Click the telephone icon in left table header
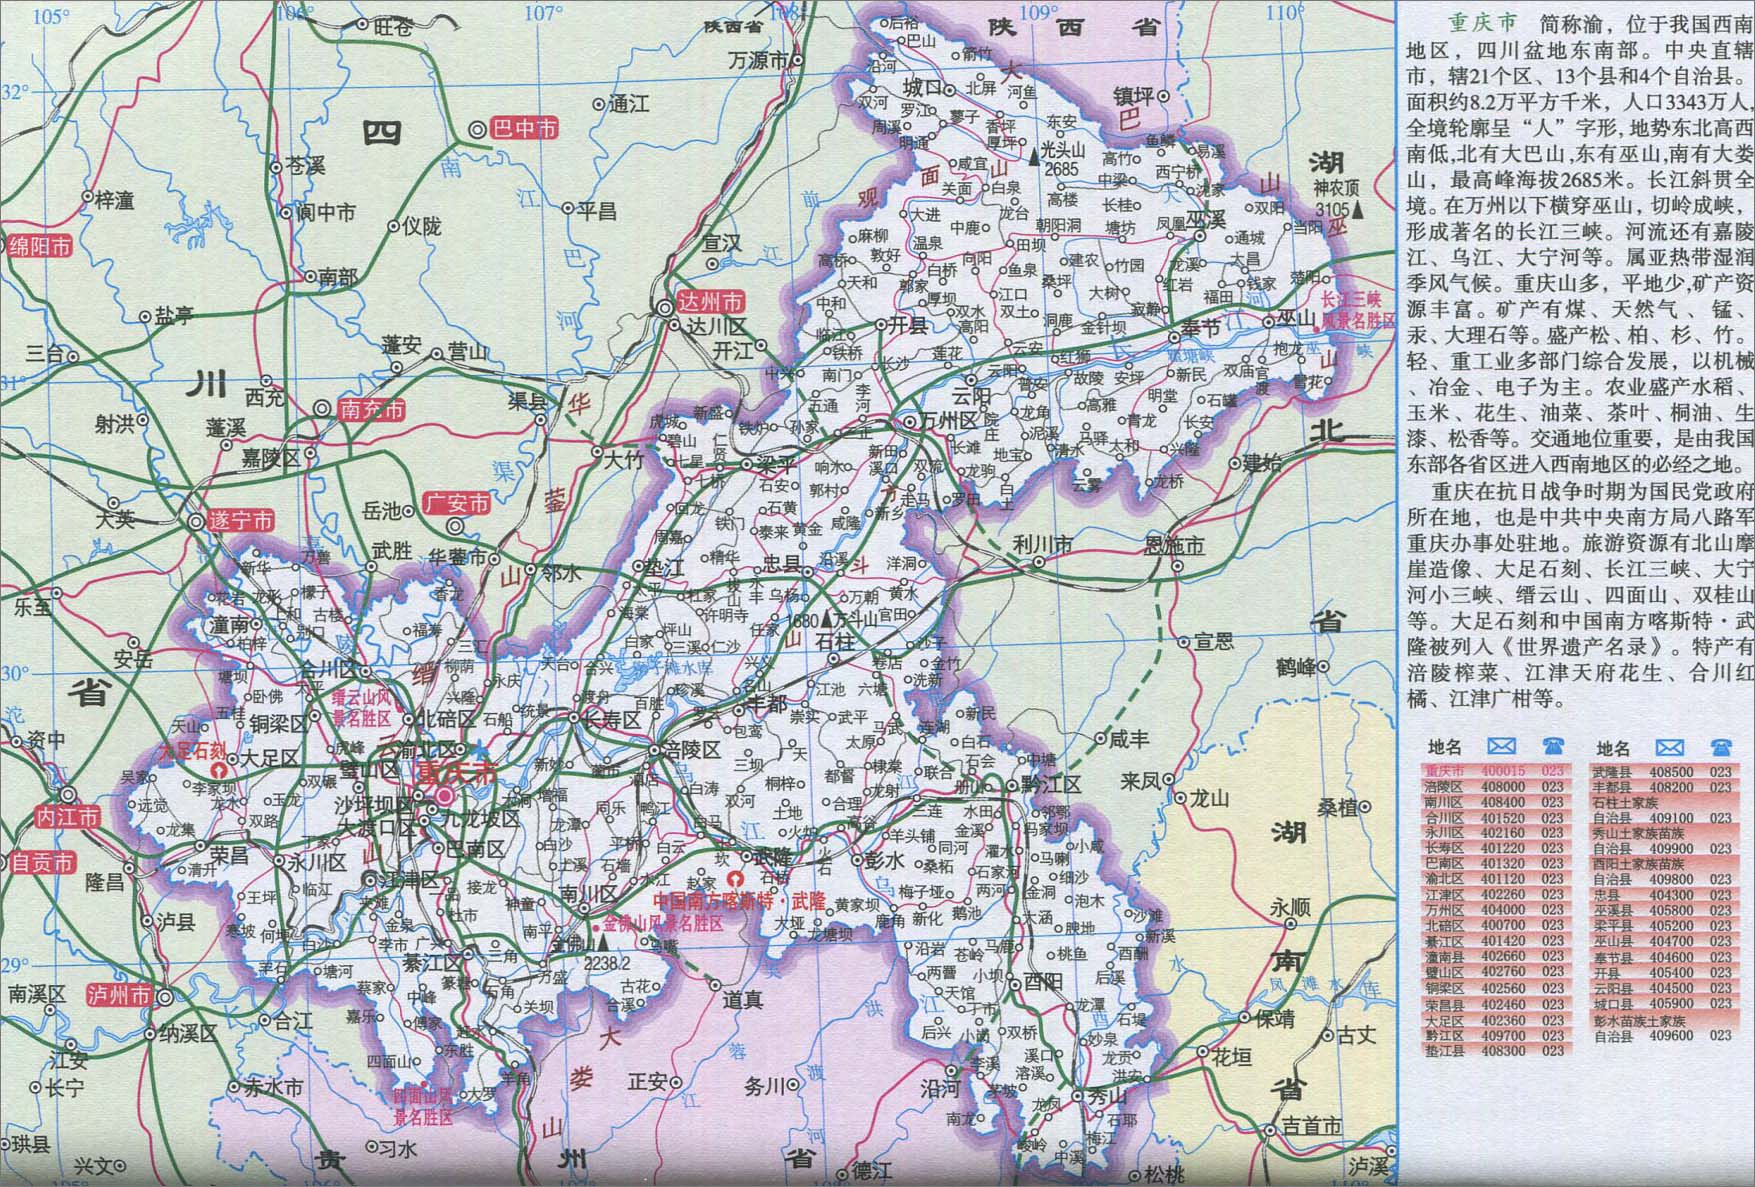This screenshot has height=1187, width=1755. pyautogui.click(x=1552, y=746)
